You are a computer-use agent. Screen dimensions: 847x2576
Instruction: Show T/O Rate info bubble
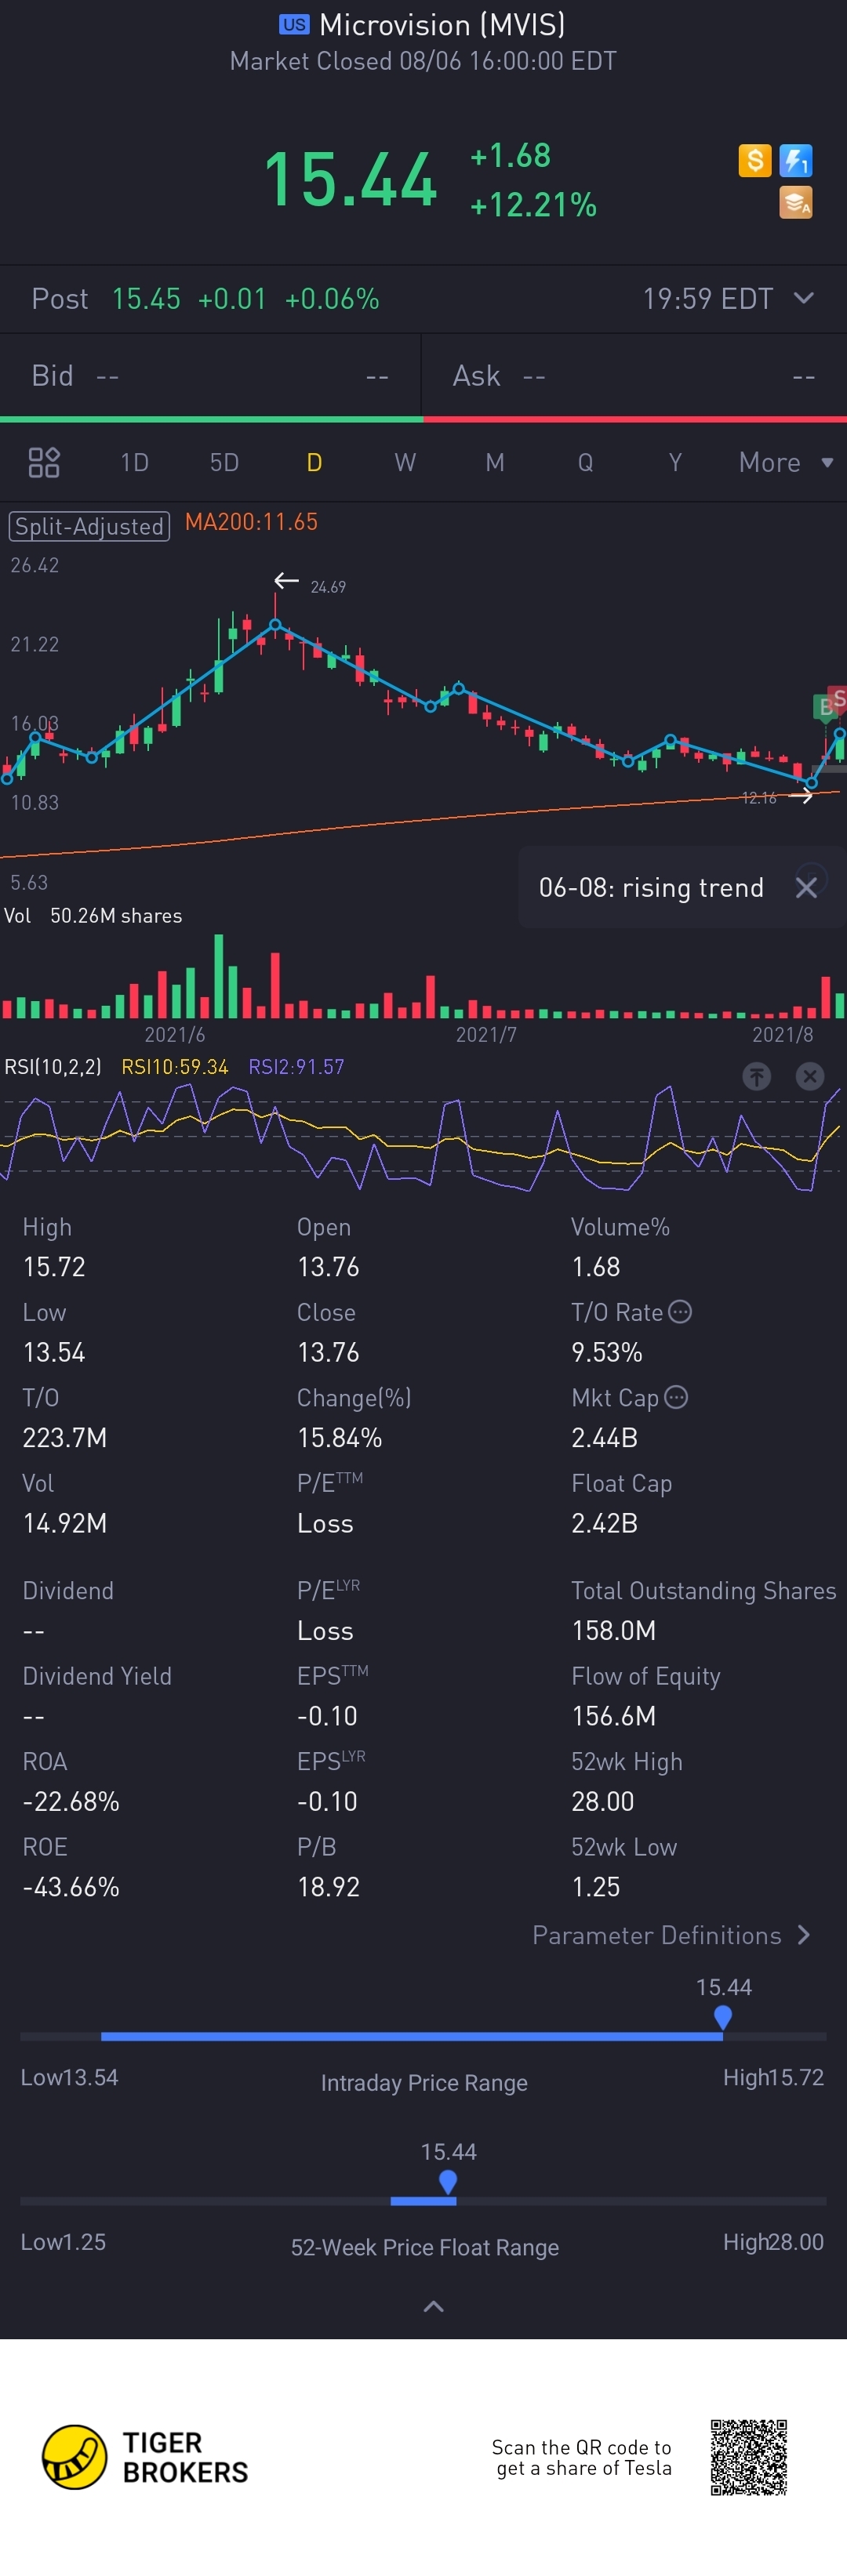680,1312
